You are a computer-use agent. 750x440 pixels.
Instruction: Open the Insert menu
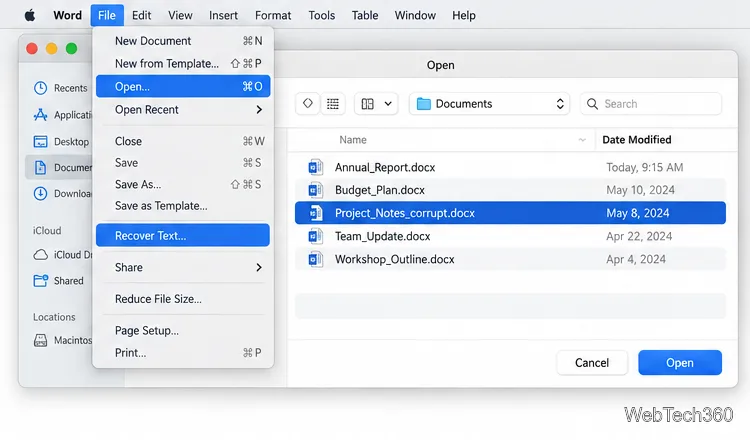click(223, 15)
